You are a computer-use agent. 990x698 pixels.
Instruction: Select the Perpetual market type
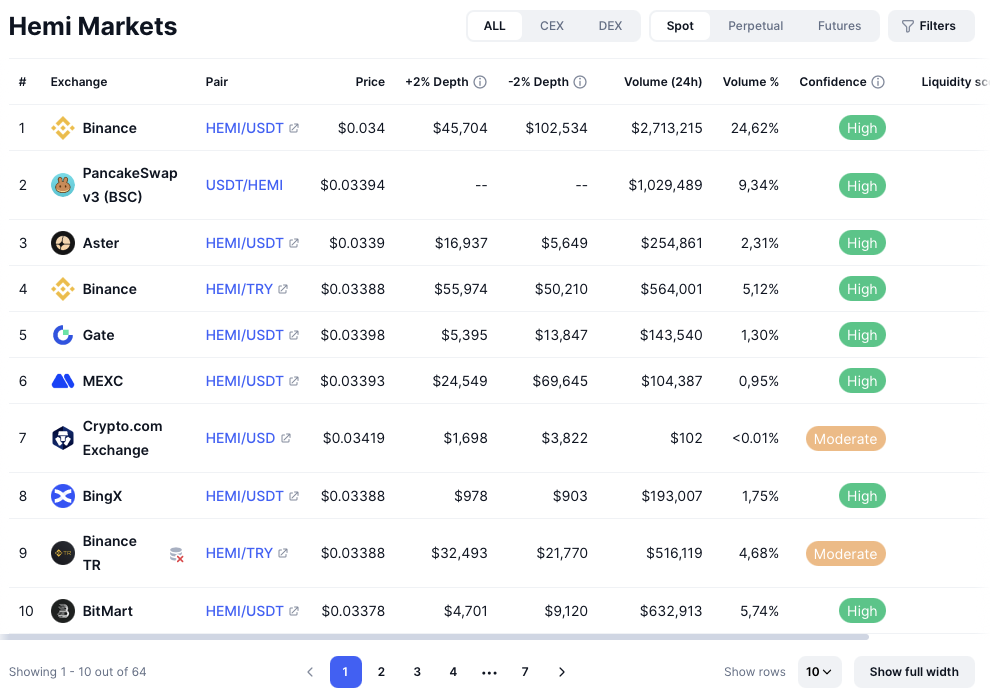pos(755,26)
